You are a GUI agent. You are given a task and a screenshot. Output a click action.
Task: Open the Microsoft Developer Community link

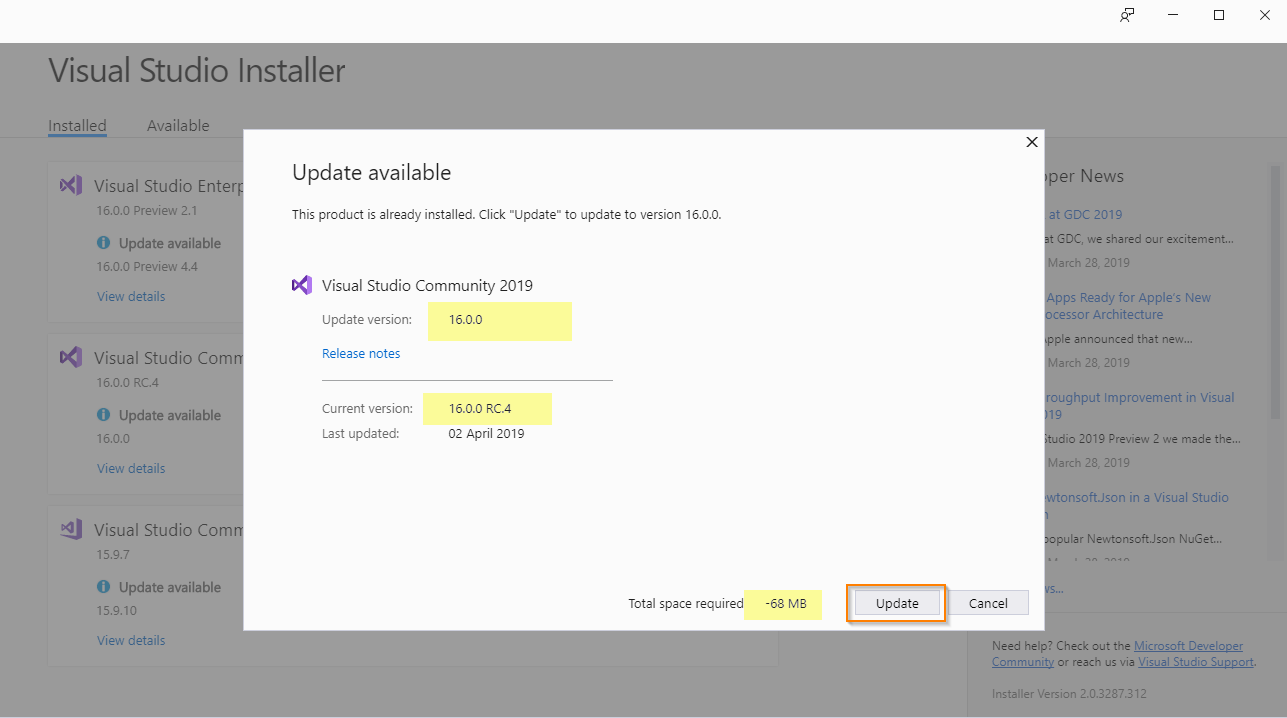pos(1117,654)
